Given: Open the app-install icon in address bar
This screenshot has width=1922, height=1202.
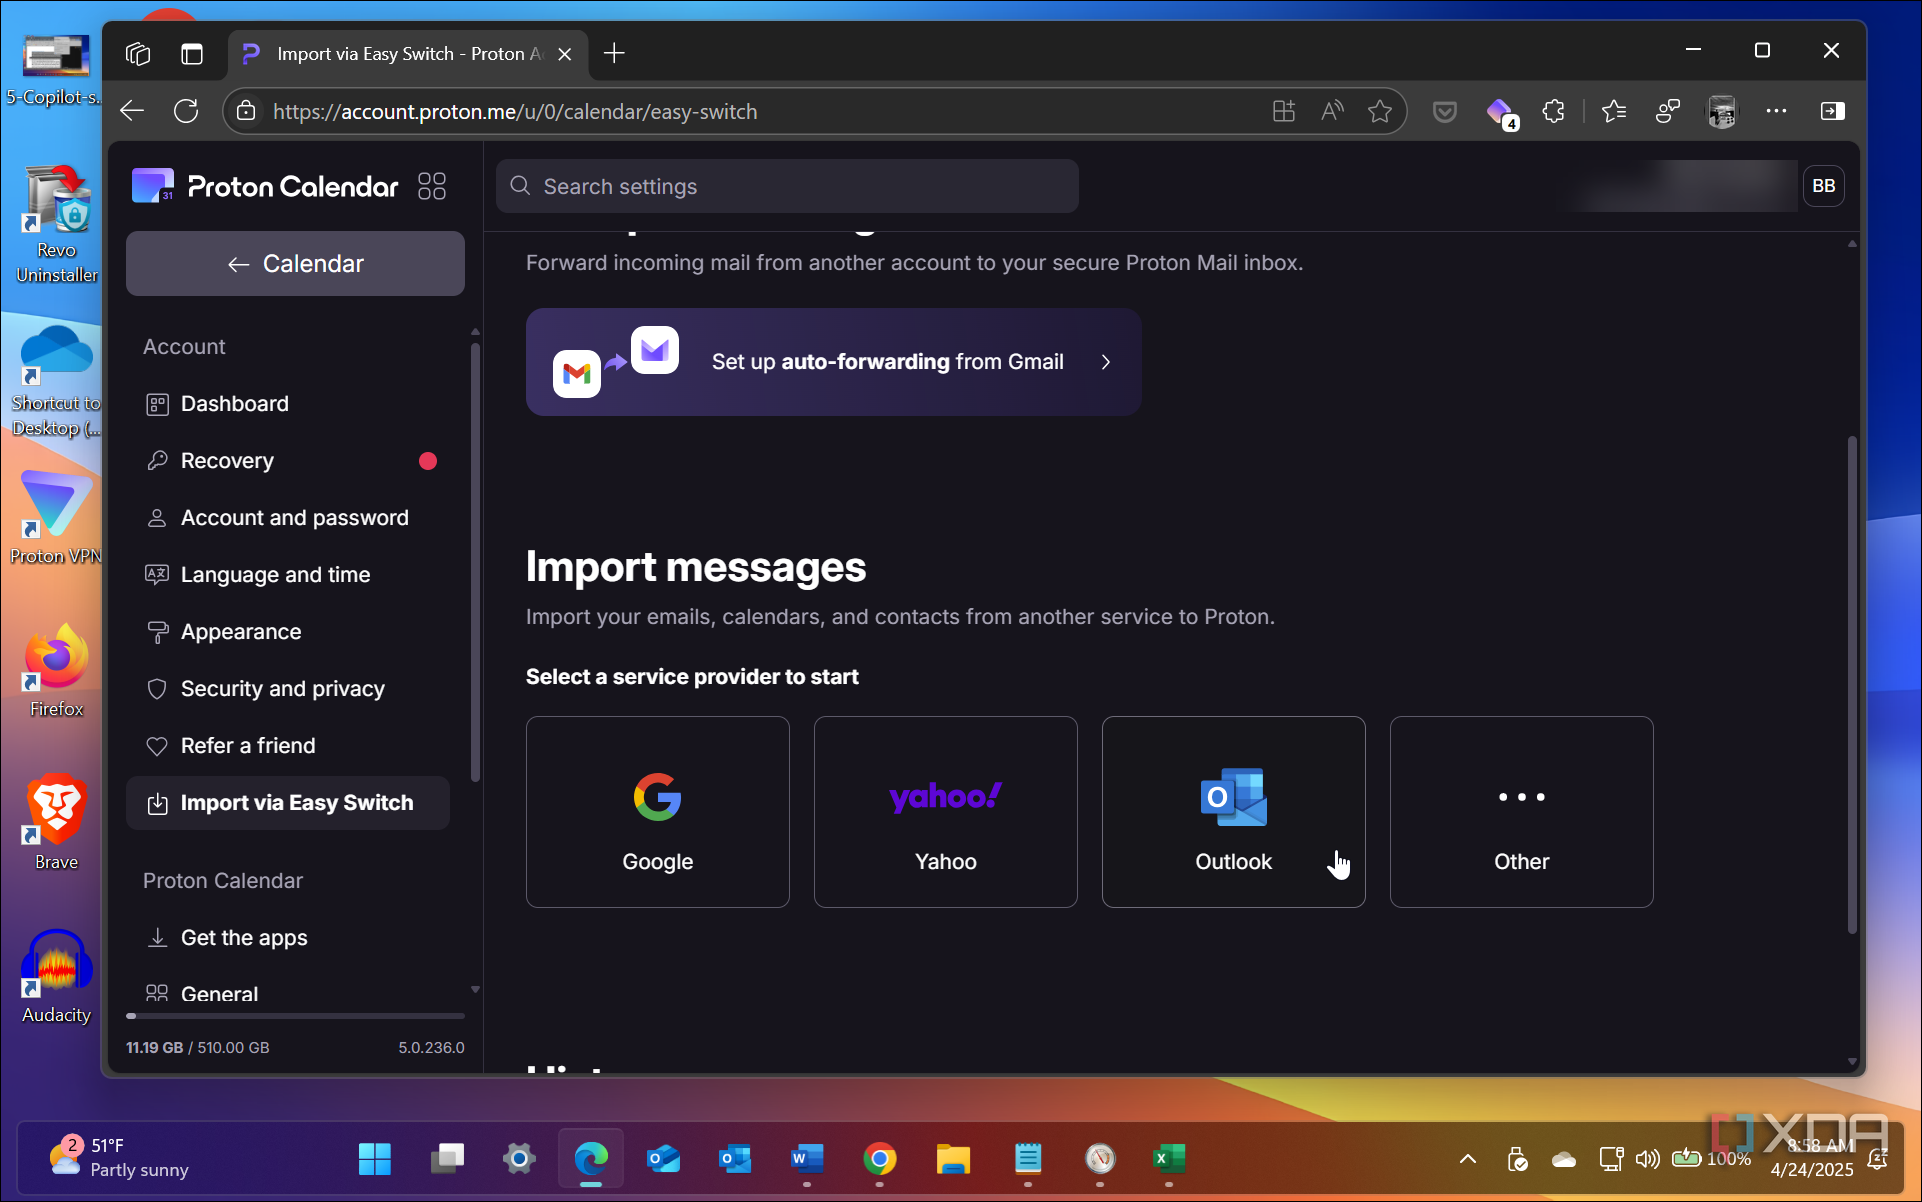Looking at the screenshot, I should (1284, 111).
